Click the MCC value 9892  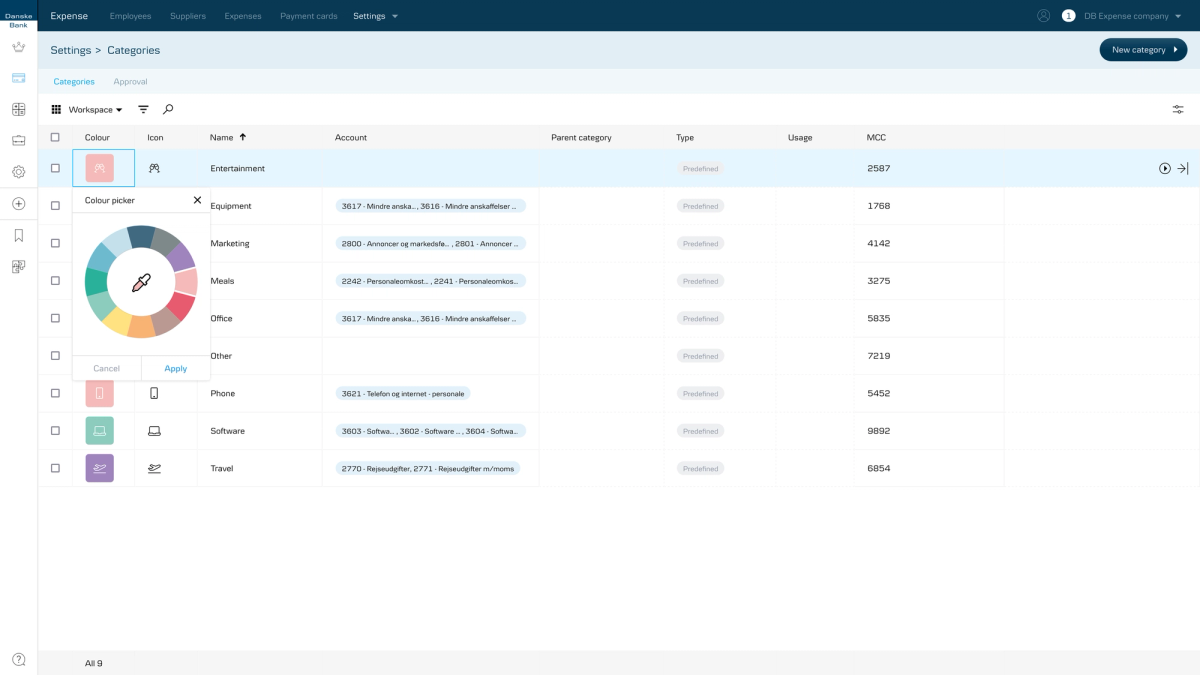coord(878,431)
